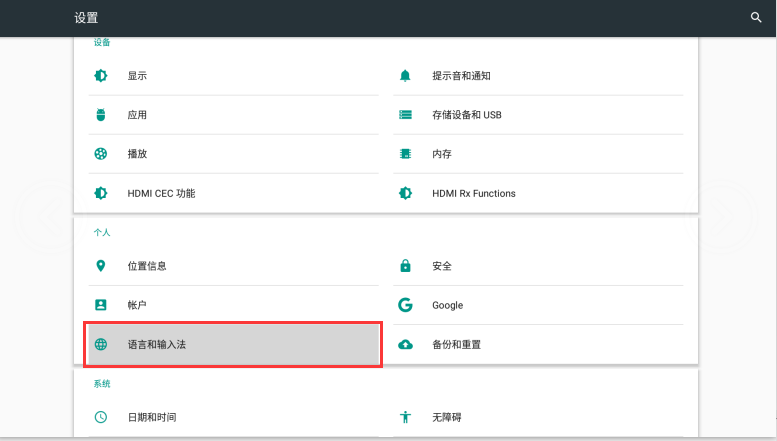The width and height of the screenshot is (777, 441).
Task: Click the film reel icon beside 播放
Action: coord(100,154)
